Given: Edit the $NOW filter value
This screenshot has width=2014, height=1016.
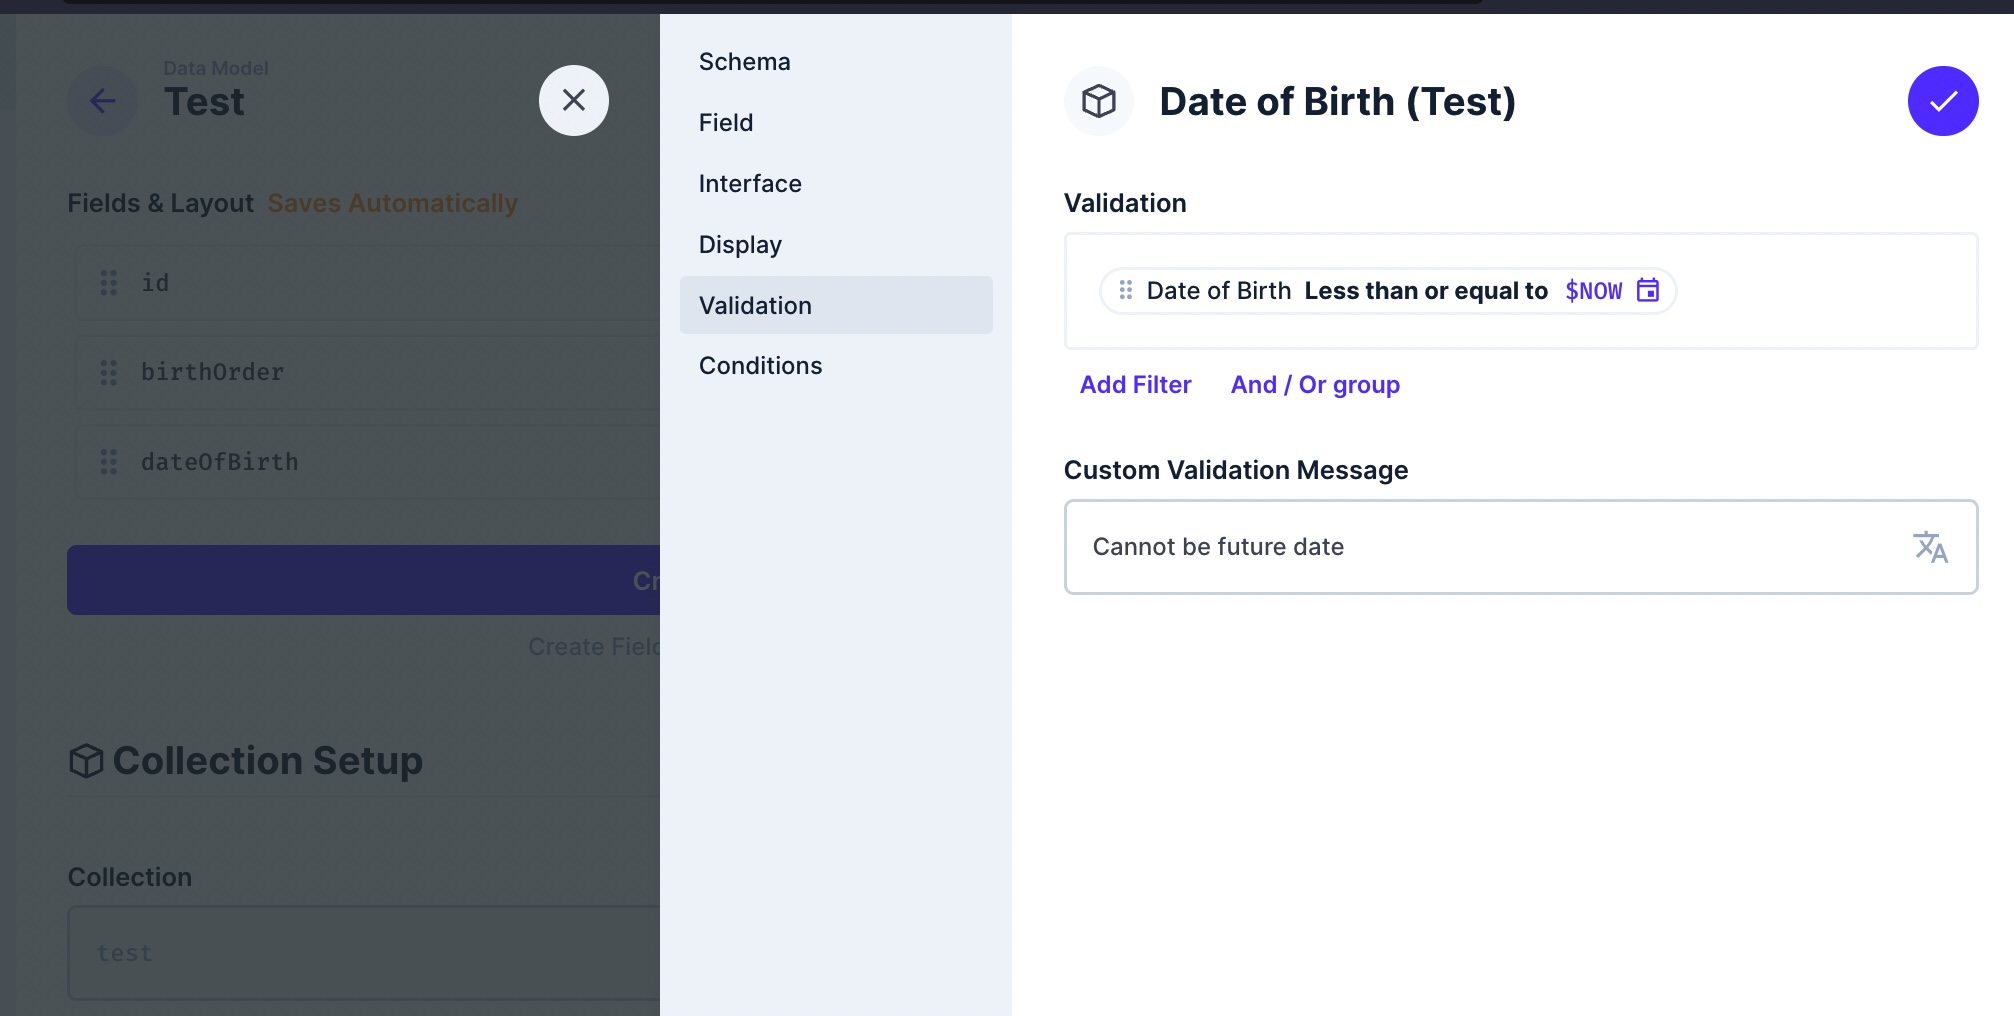Looking at the screenshot, I should point(1593,291).
